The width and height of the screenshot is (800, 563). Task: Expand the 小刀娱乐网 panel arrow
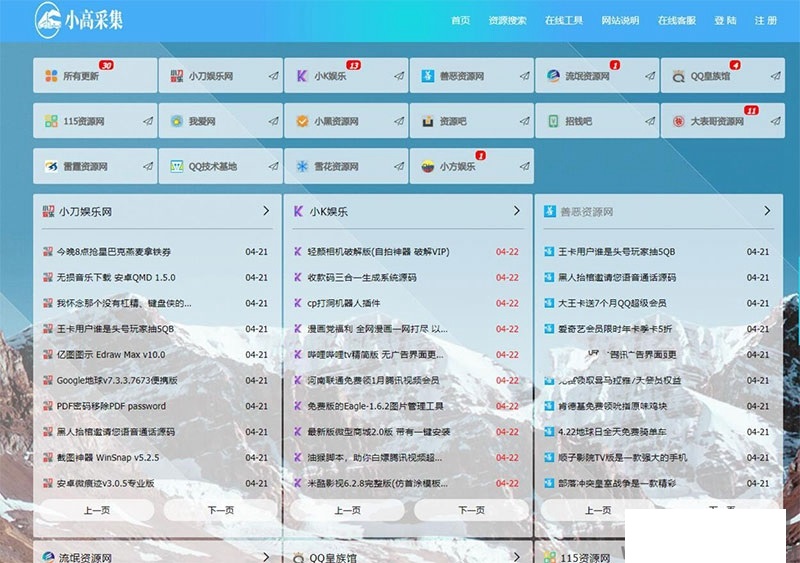click(x=266, y=211)
